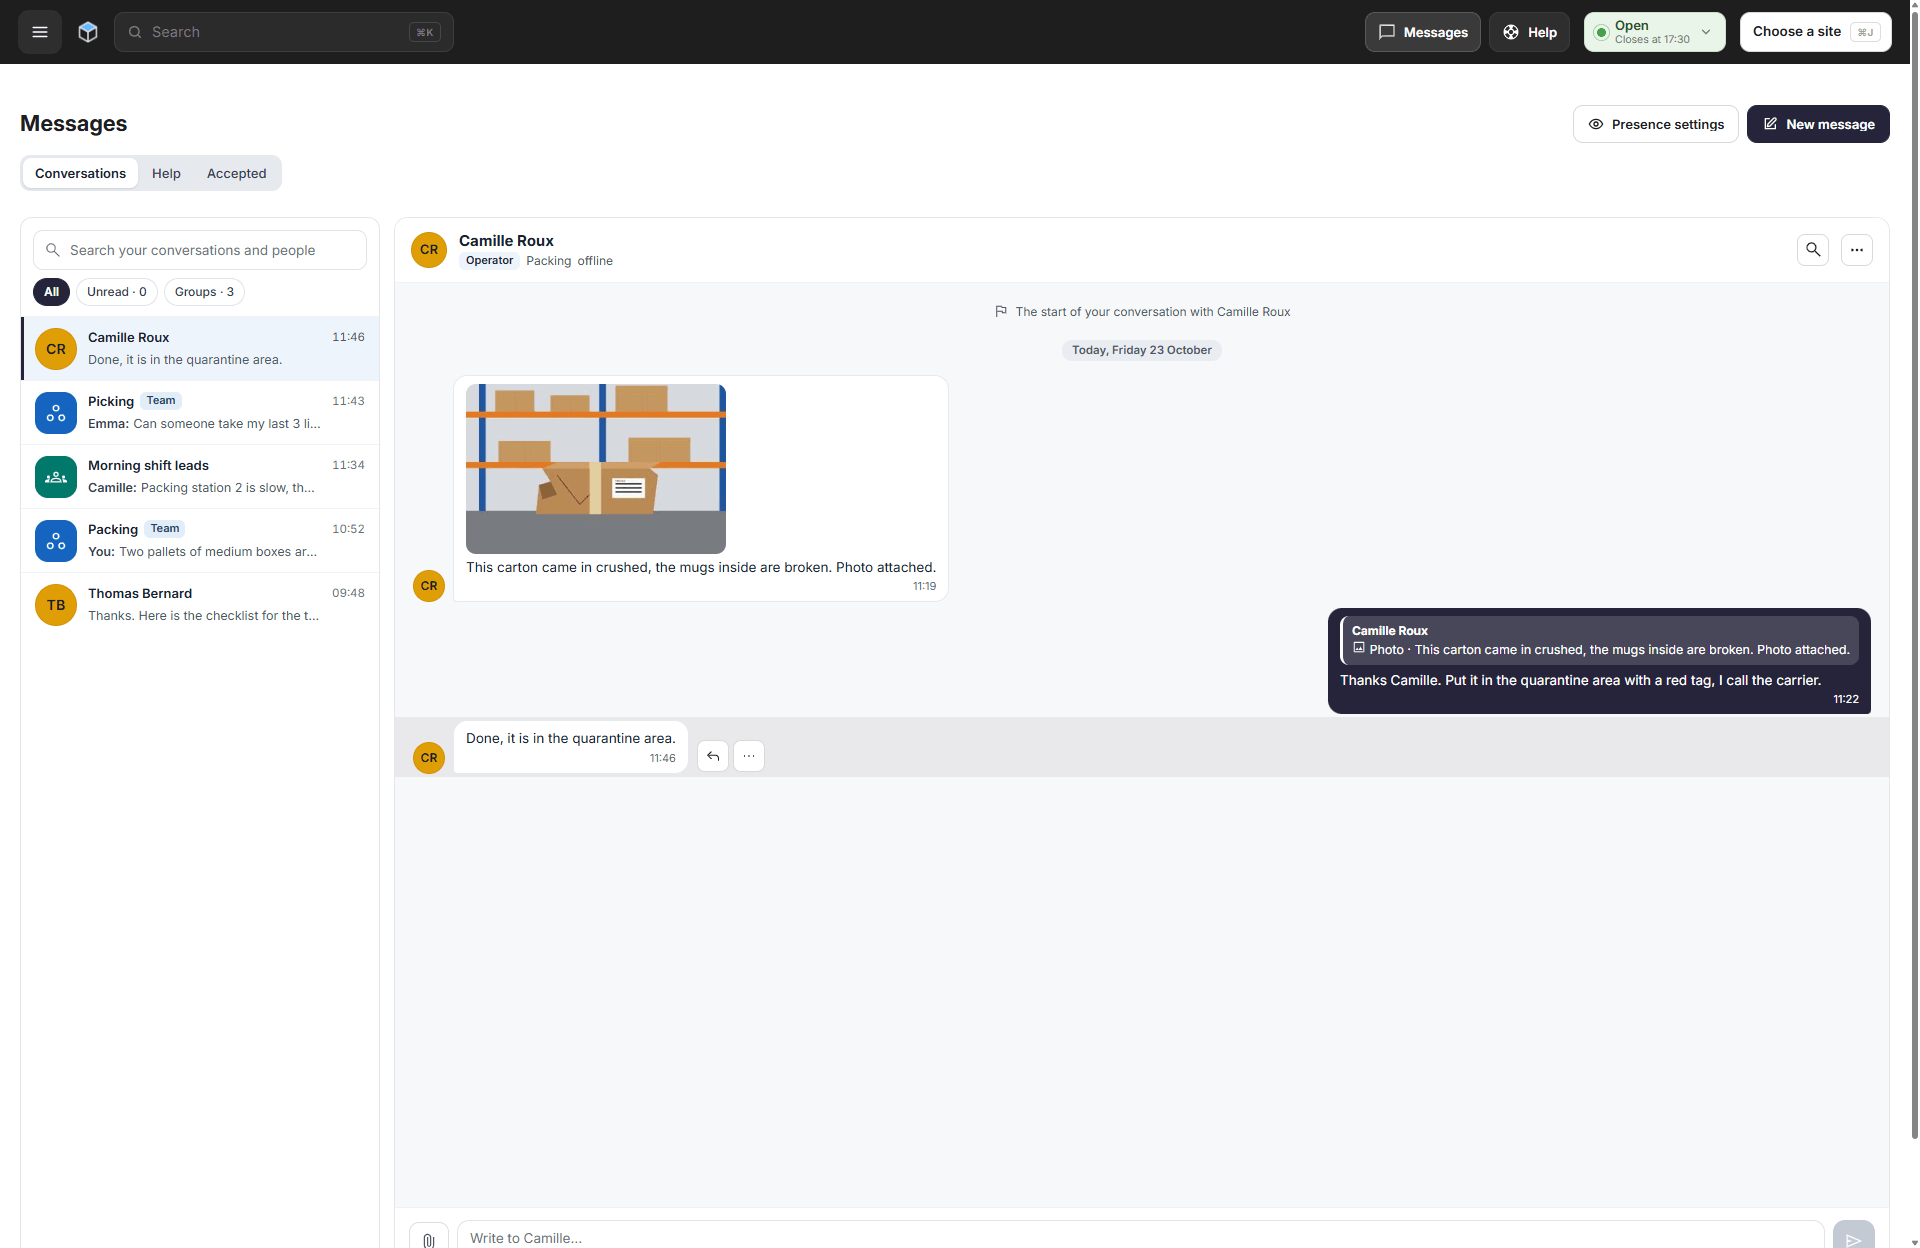
Task: Select the All conversations filter
Action: click(x=52, y=292)
